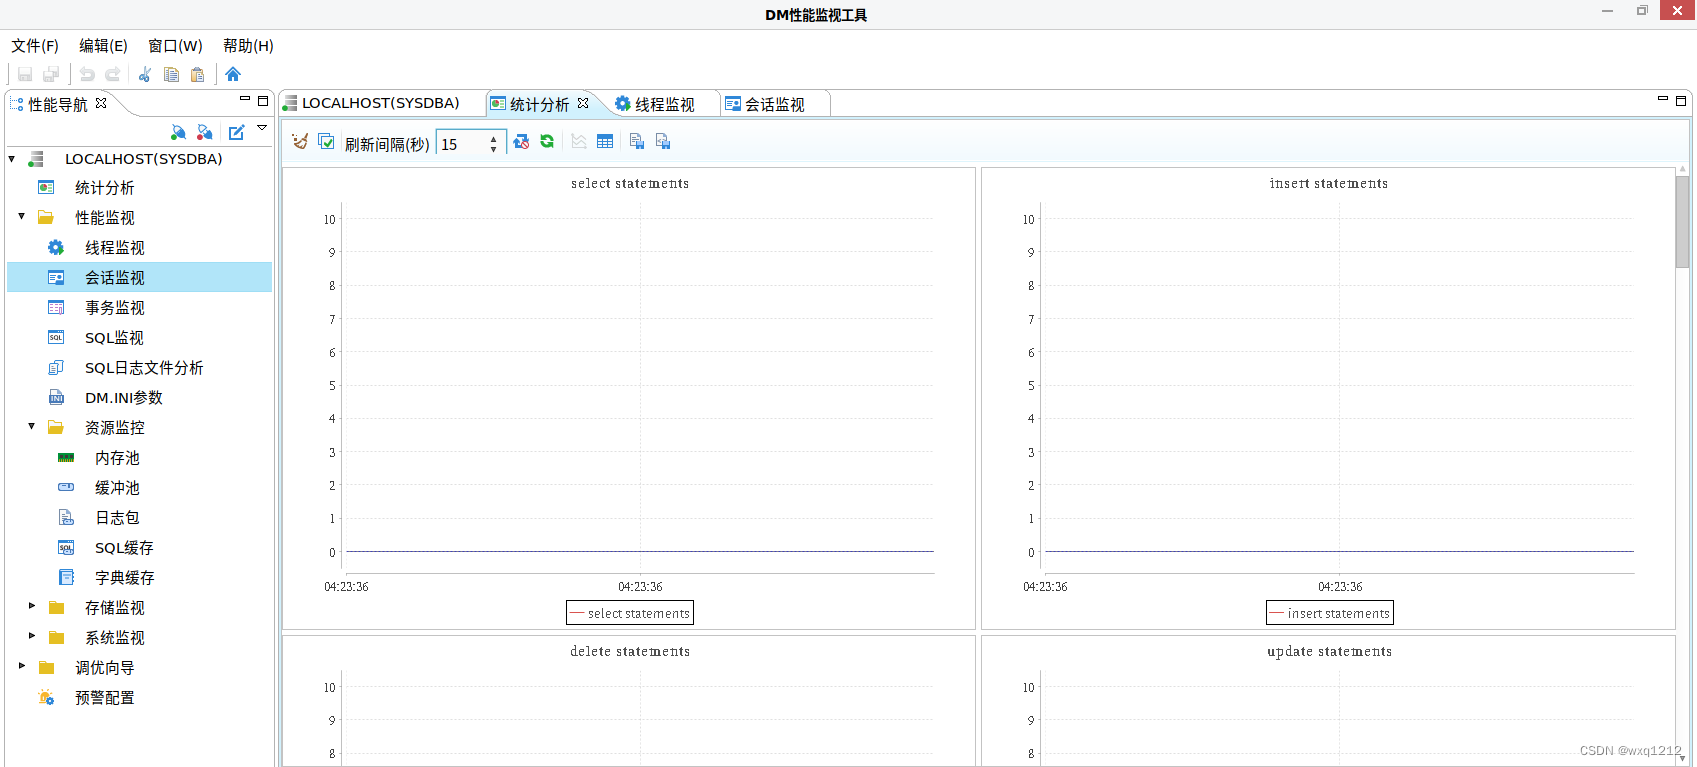Click the 性能导航 panel tab

click(x=58, y=104)
